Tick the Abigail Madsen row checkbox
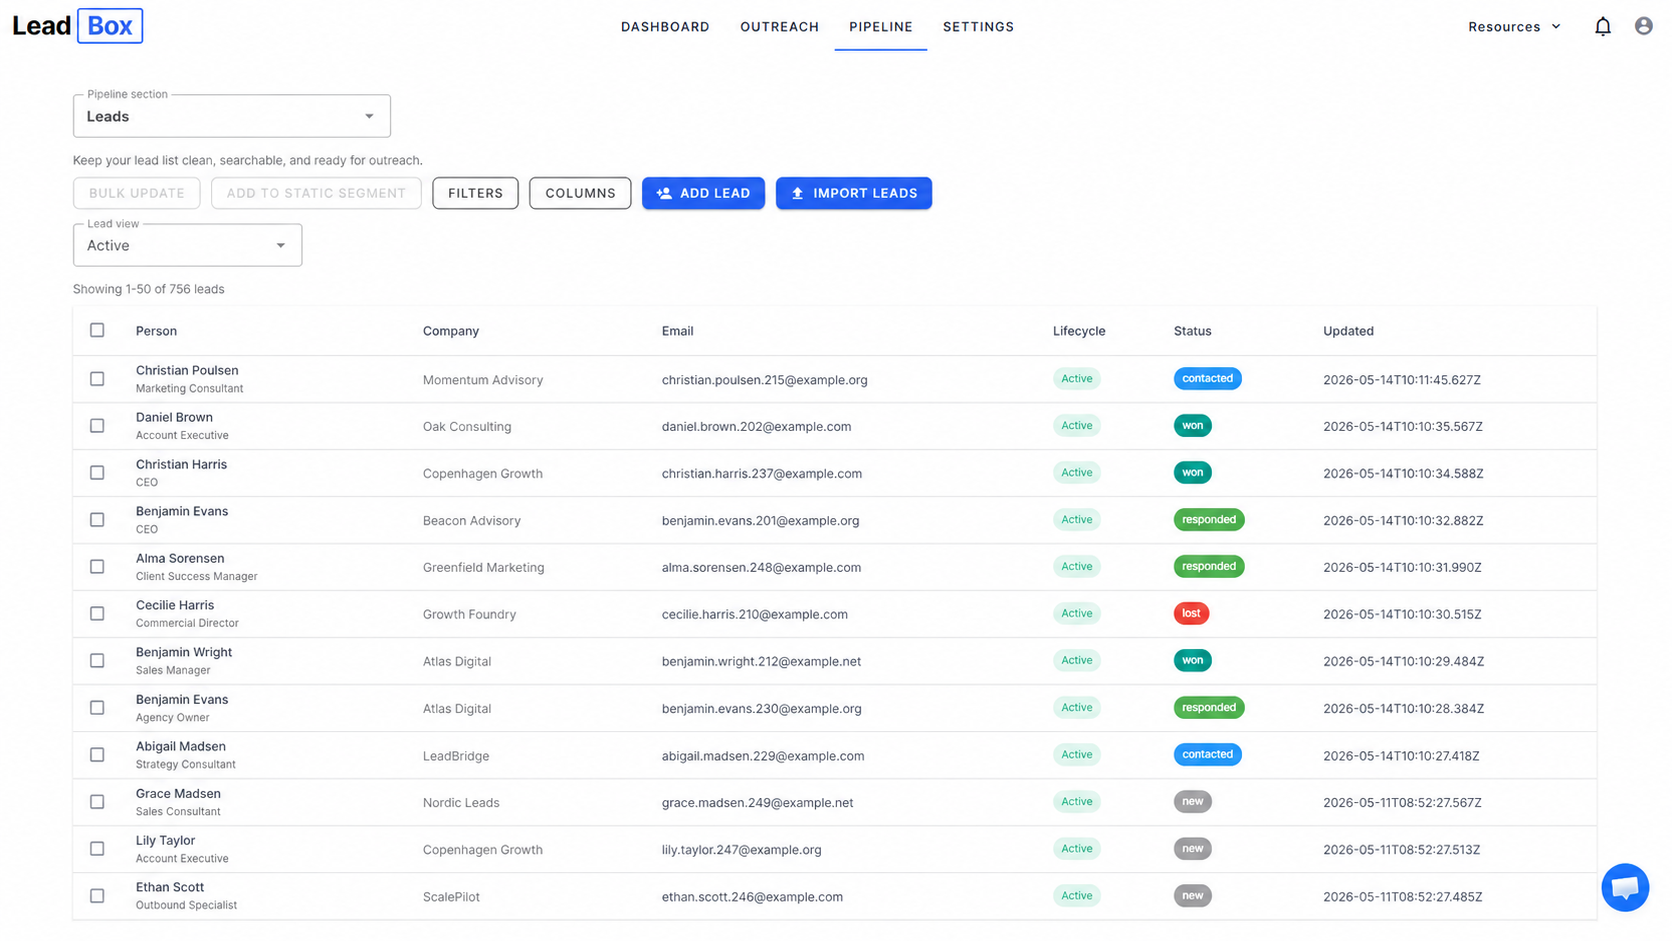The height and width of the screenshot is (941, 1672). coord(97,755)
